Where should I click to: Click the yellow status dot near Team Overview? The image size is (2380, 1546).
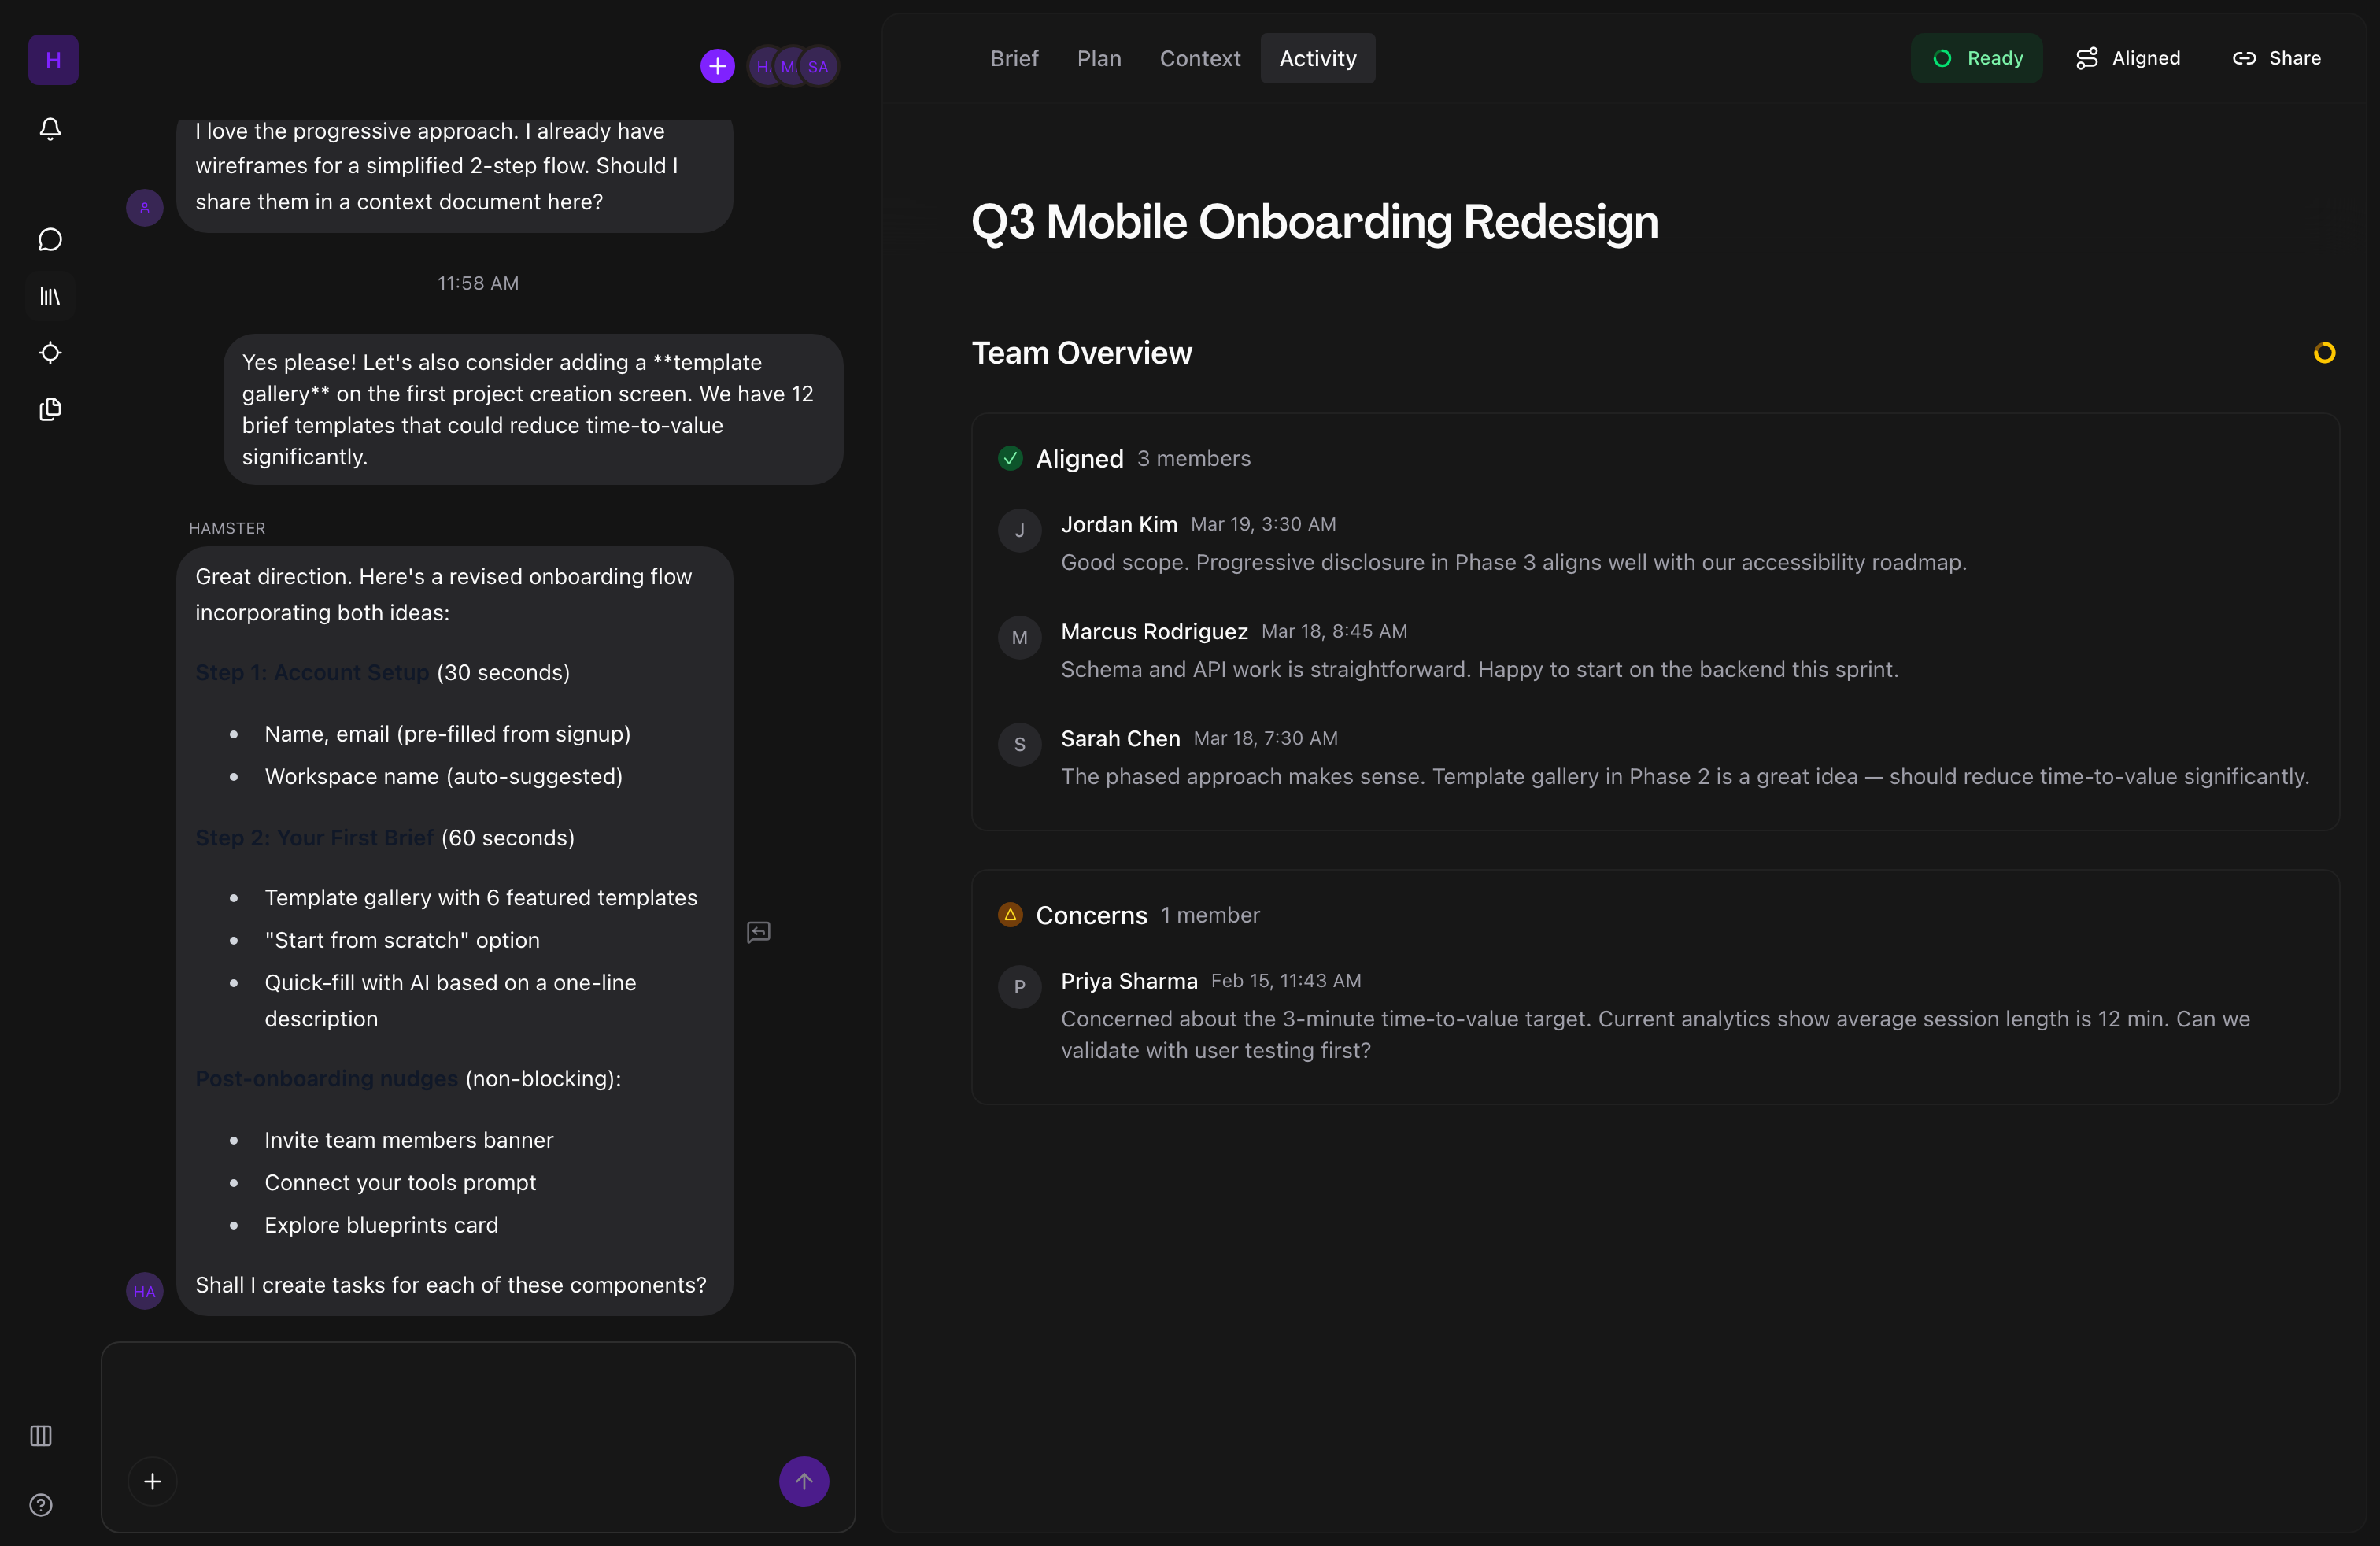(x=2325, y=352)
